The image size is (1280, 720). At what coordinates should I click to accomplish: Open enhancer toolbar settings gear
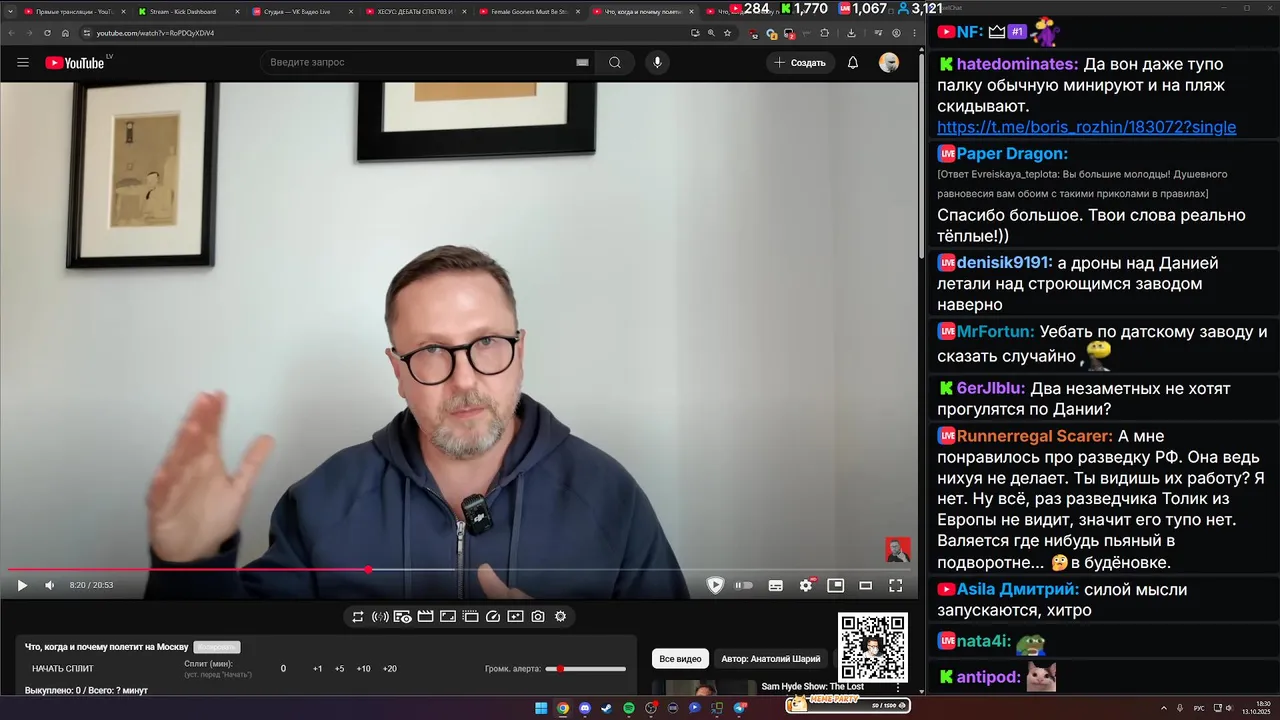coord(560,616)
